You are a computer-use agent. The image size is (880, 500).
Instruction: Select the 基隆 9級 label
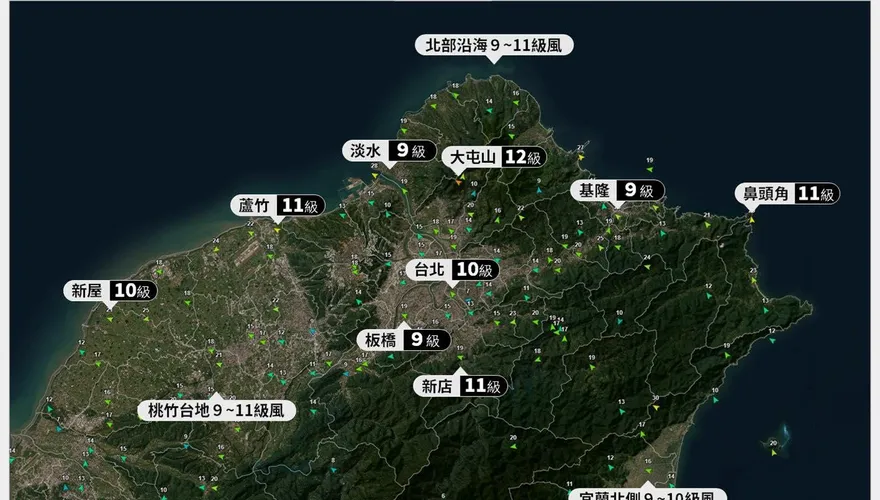coord(617,191)
